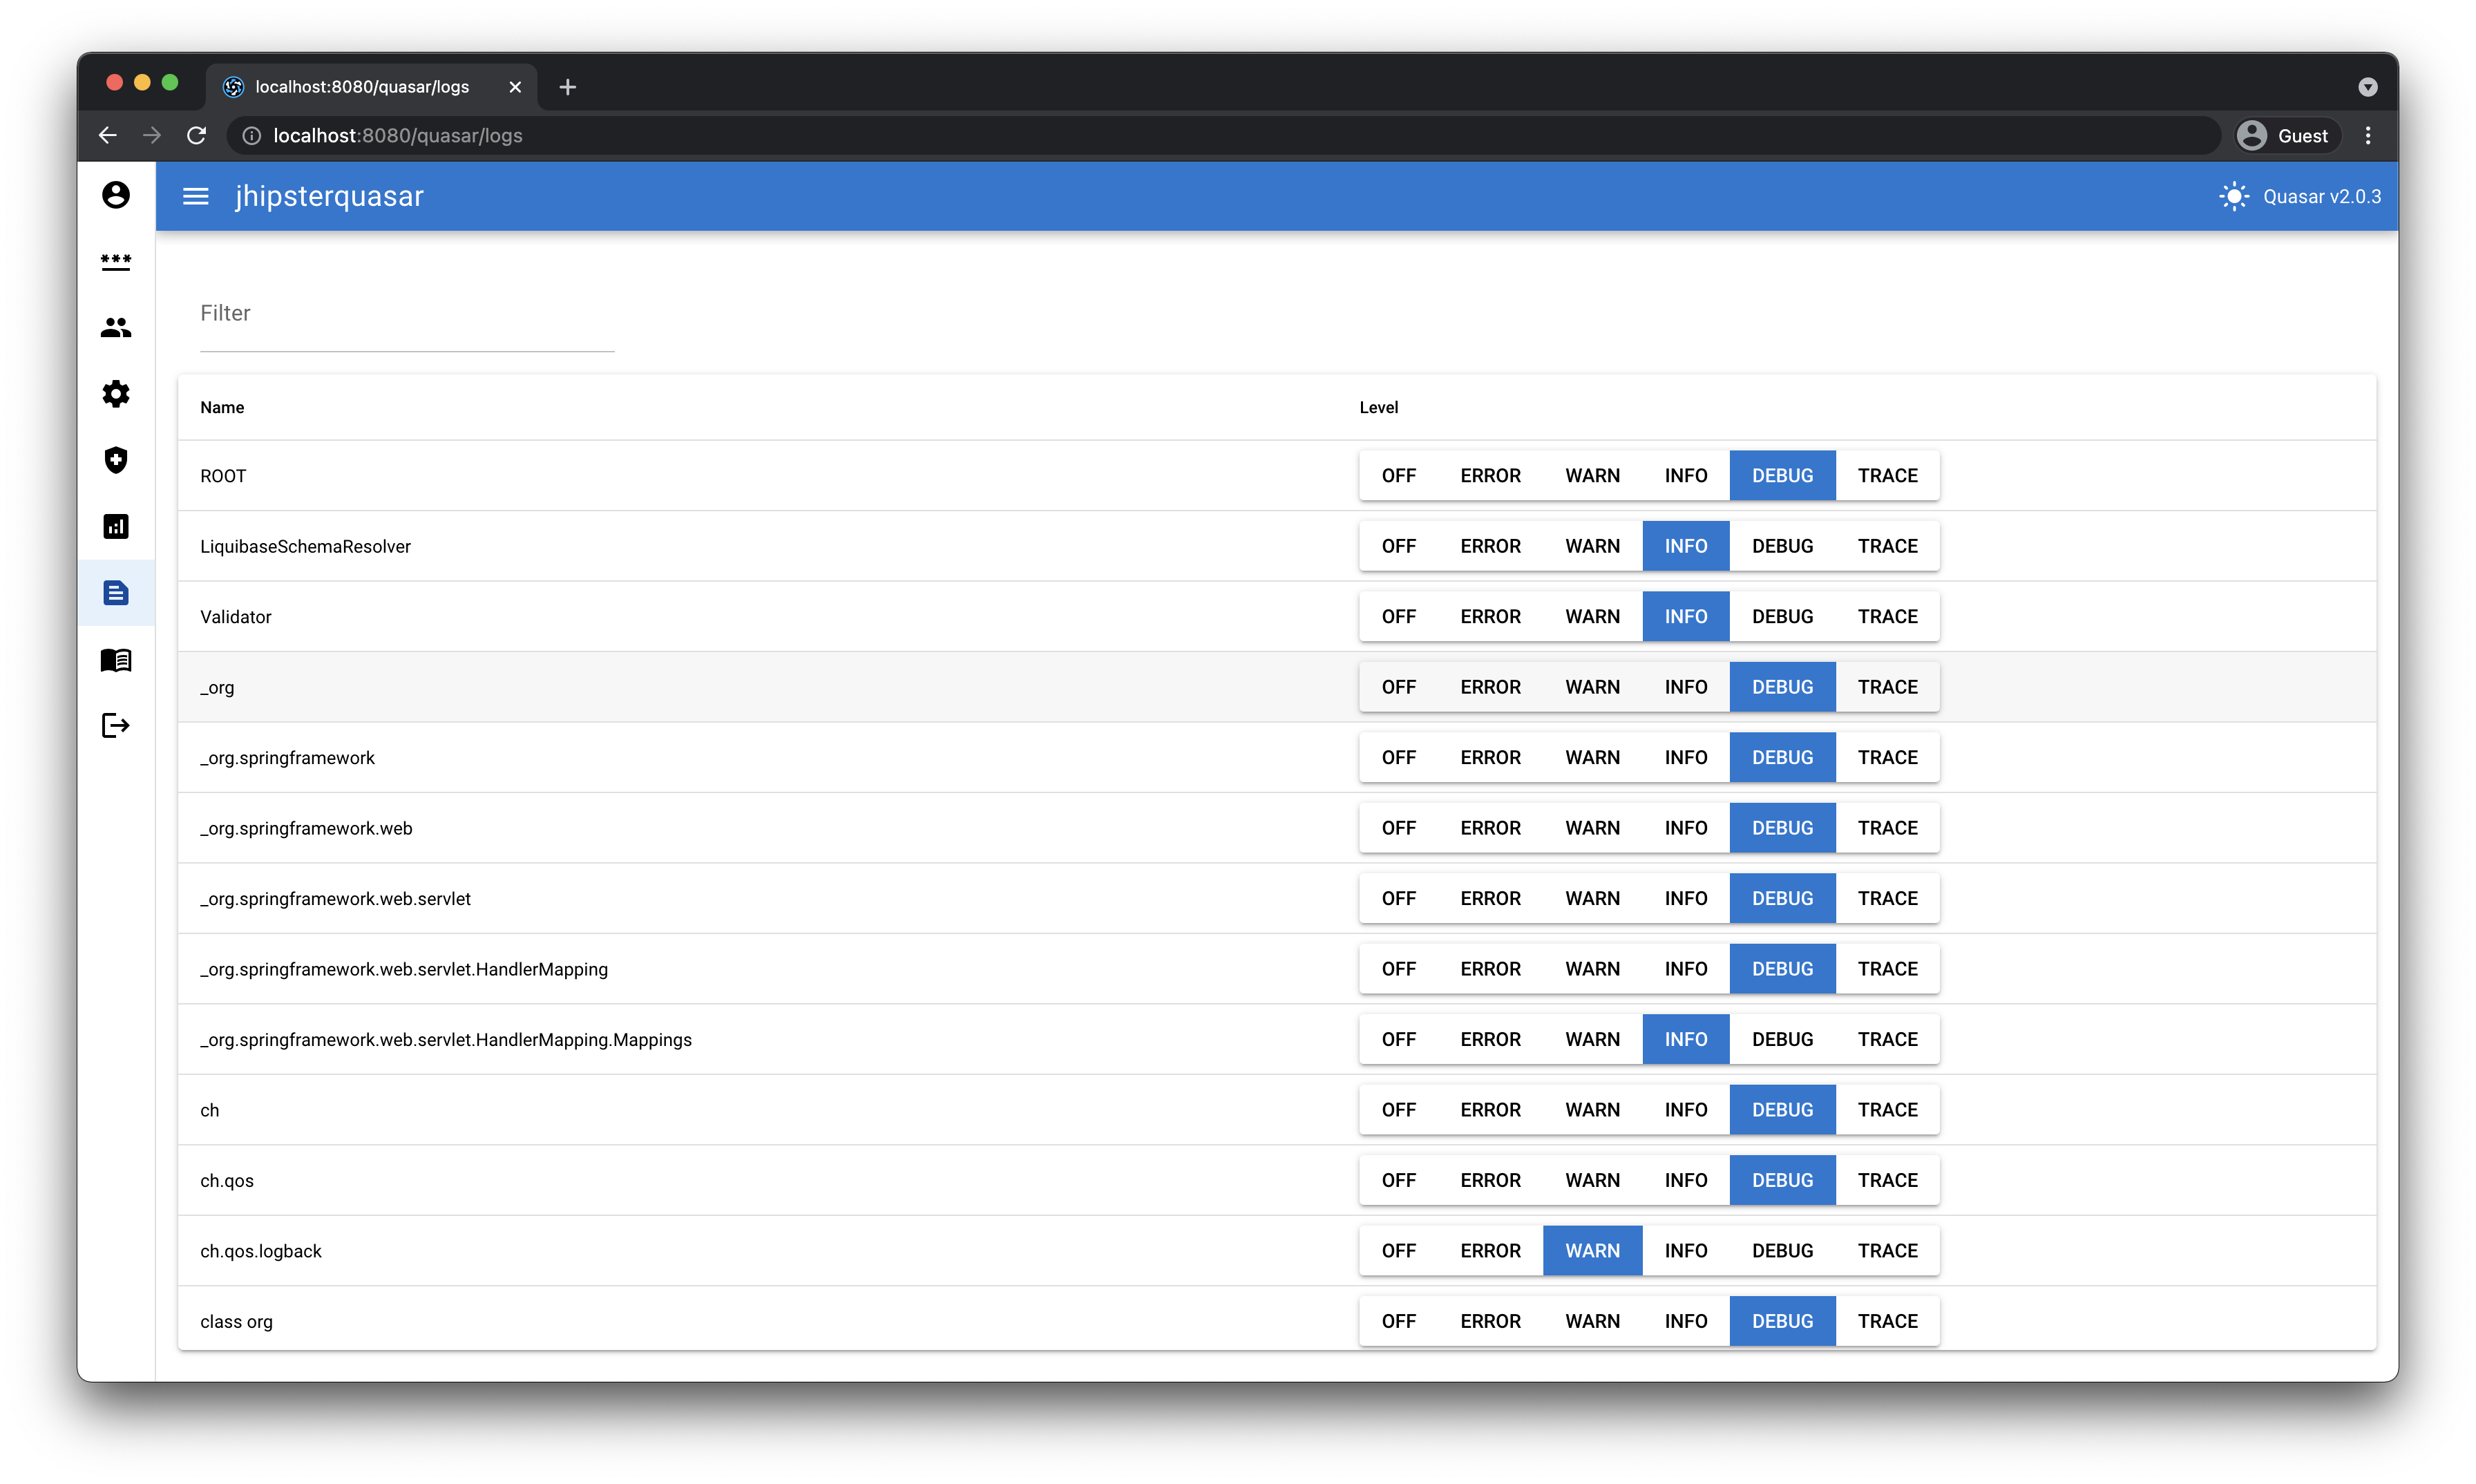The height and width of the screenshot is (1484, 2476).
Task: Toggle the hamburger menu drawer
Action: (196, 197)
